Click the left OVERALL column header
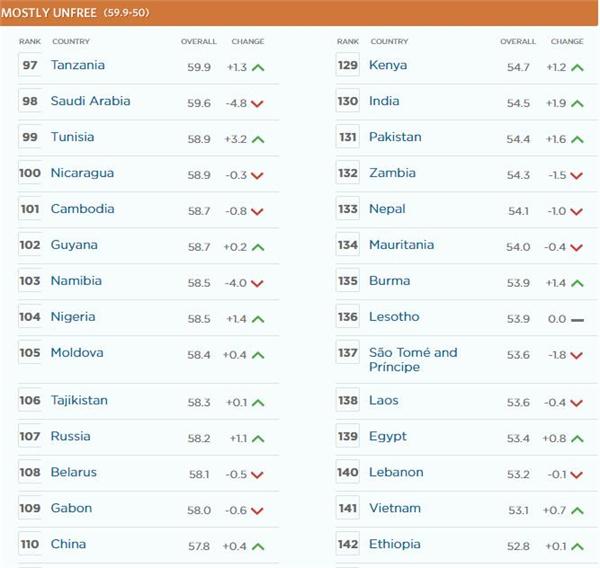600x568 pixels. 199,41
